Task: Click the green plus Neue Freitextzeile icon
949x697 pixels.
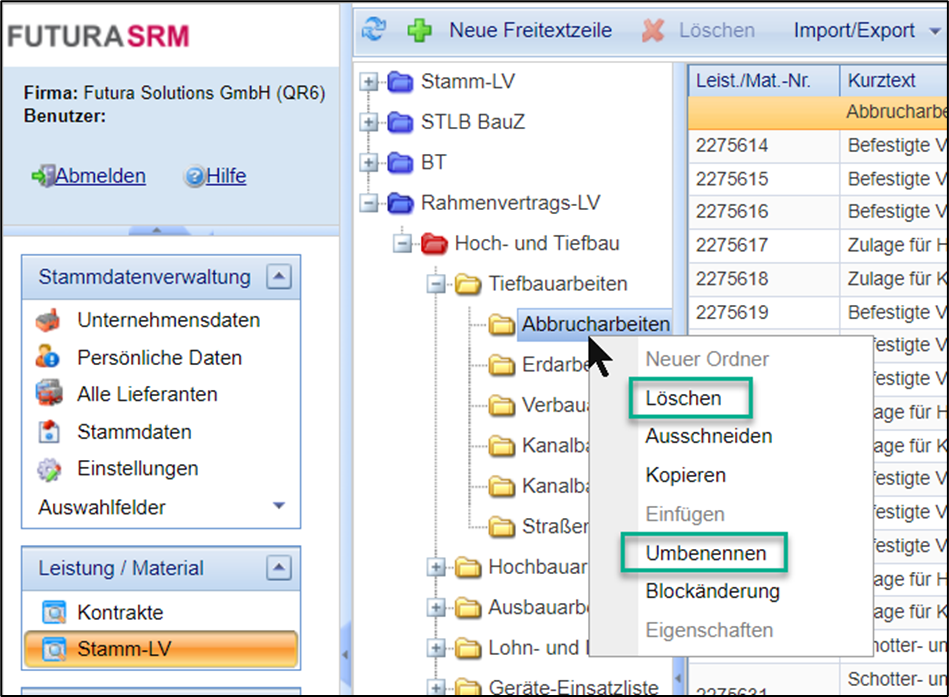Action: click(x=420, y=30)
